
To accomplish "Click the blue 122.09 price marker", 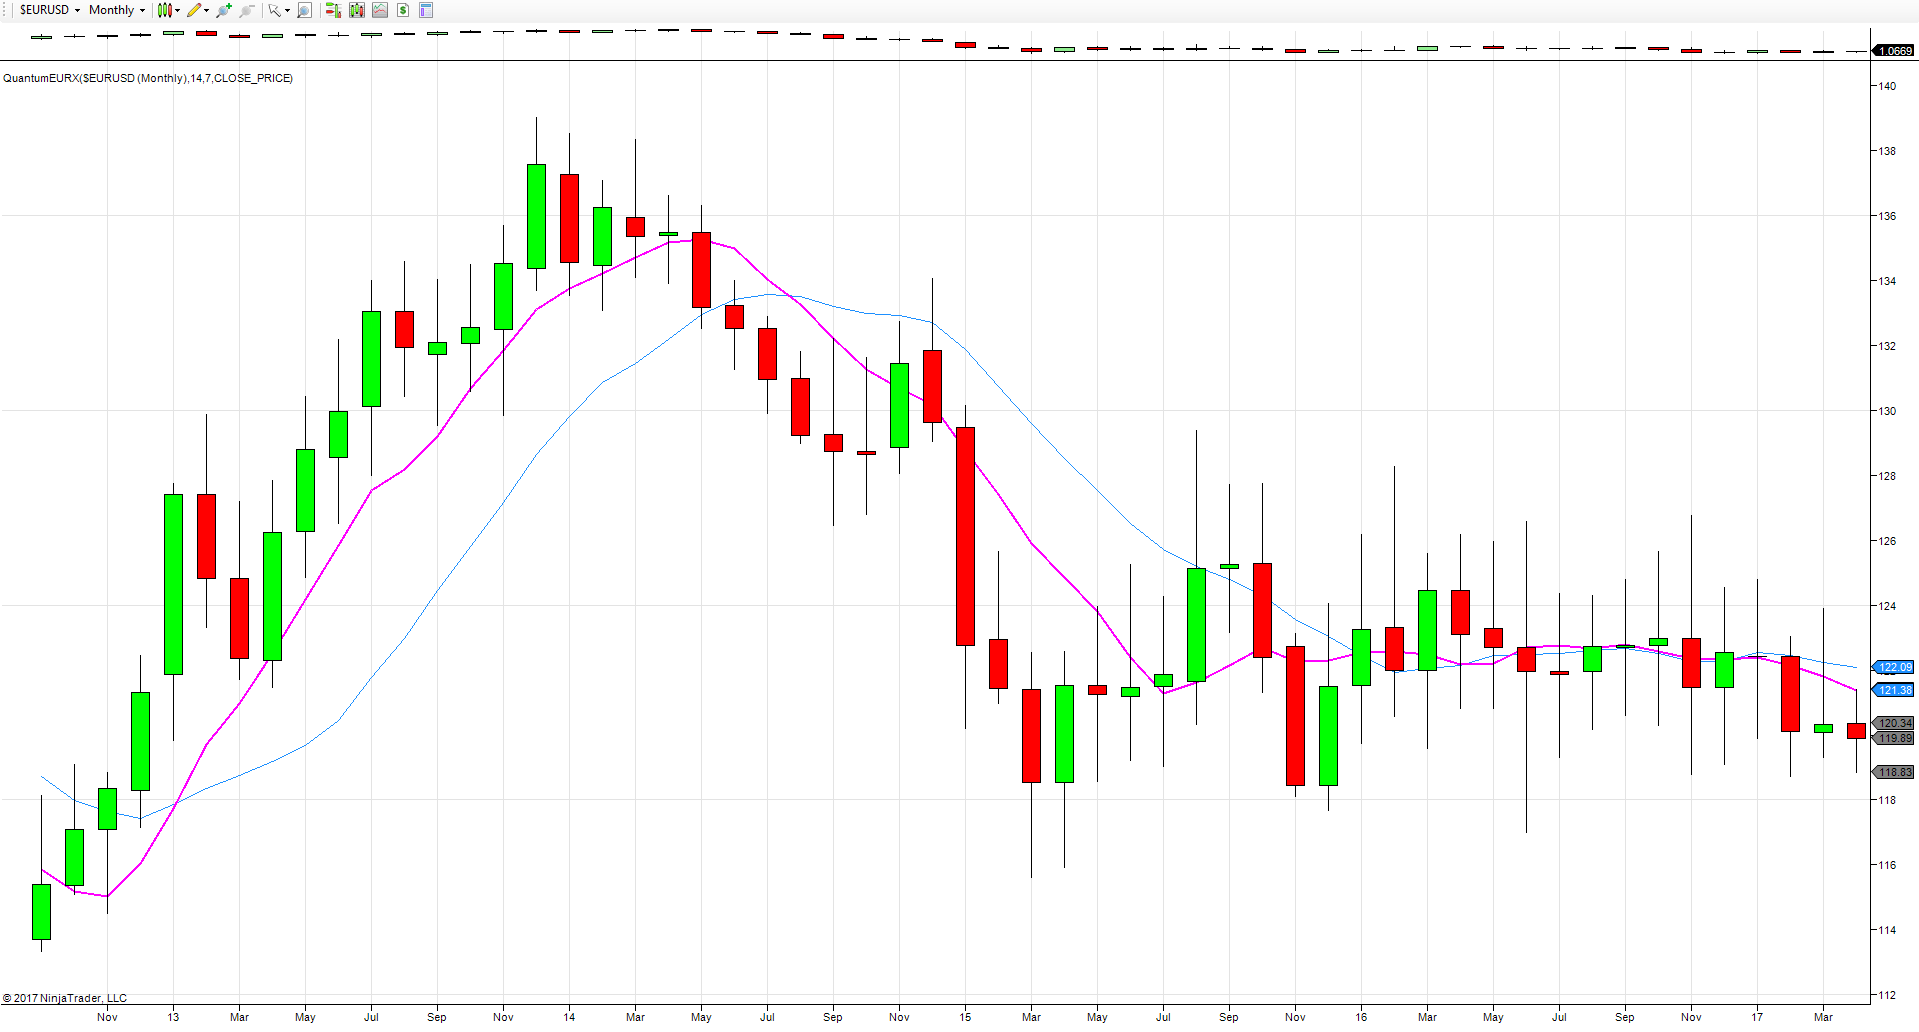I will pos(1894,667).
